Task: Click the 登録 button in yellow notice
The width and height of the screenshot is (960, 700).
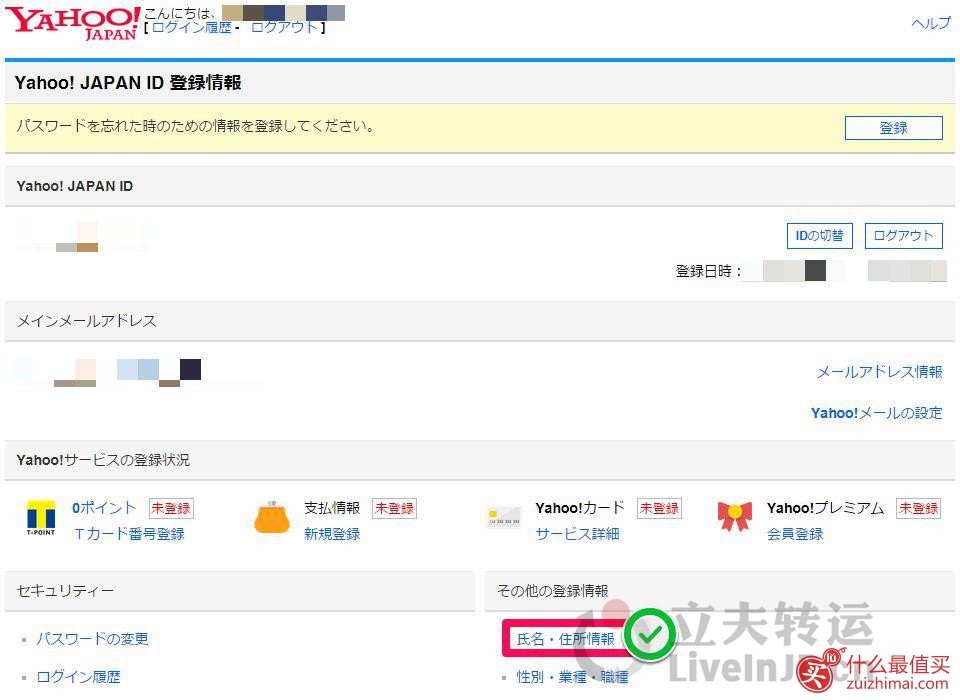Action: (x=893, y=128)
